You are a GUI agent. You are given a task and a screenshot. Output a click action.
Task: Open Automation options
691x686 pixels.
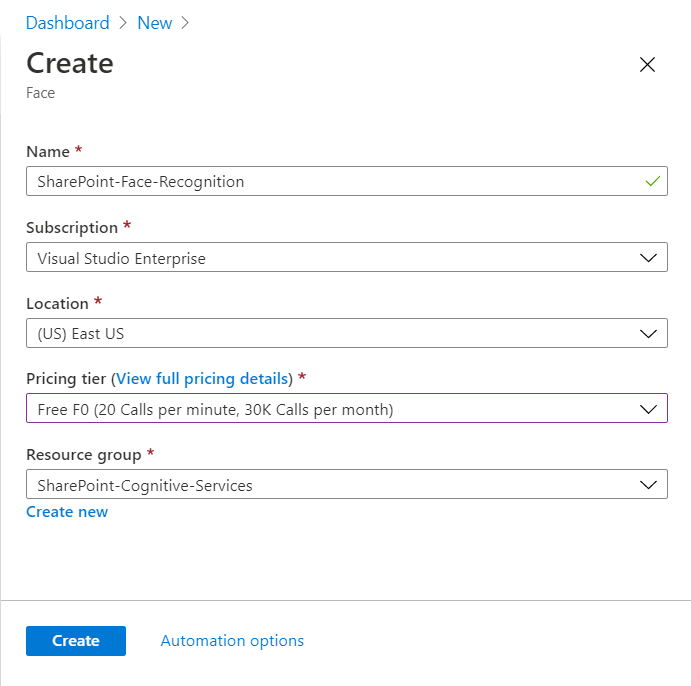coord(232,641)
